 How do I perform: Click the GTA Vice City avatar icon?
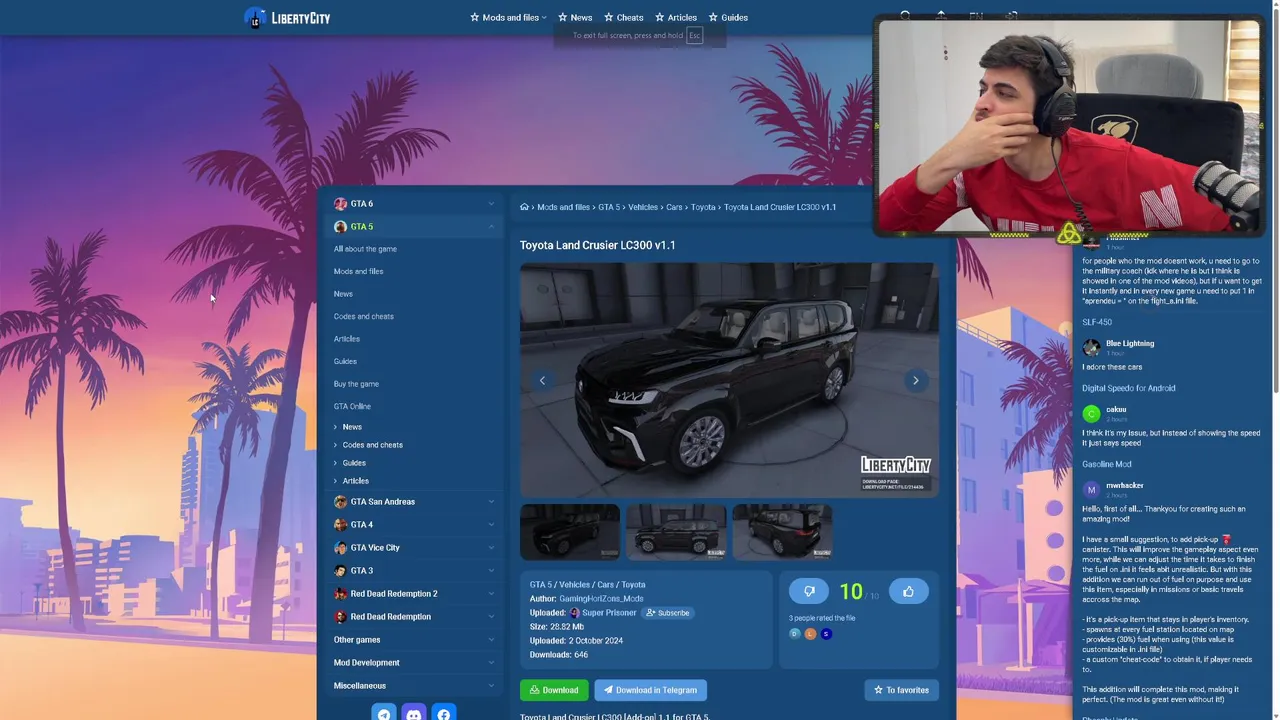coord(340,548)
